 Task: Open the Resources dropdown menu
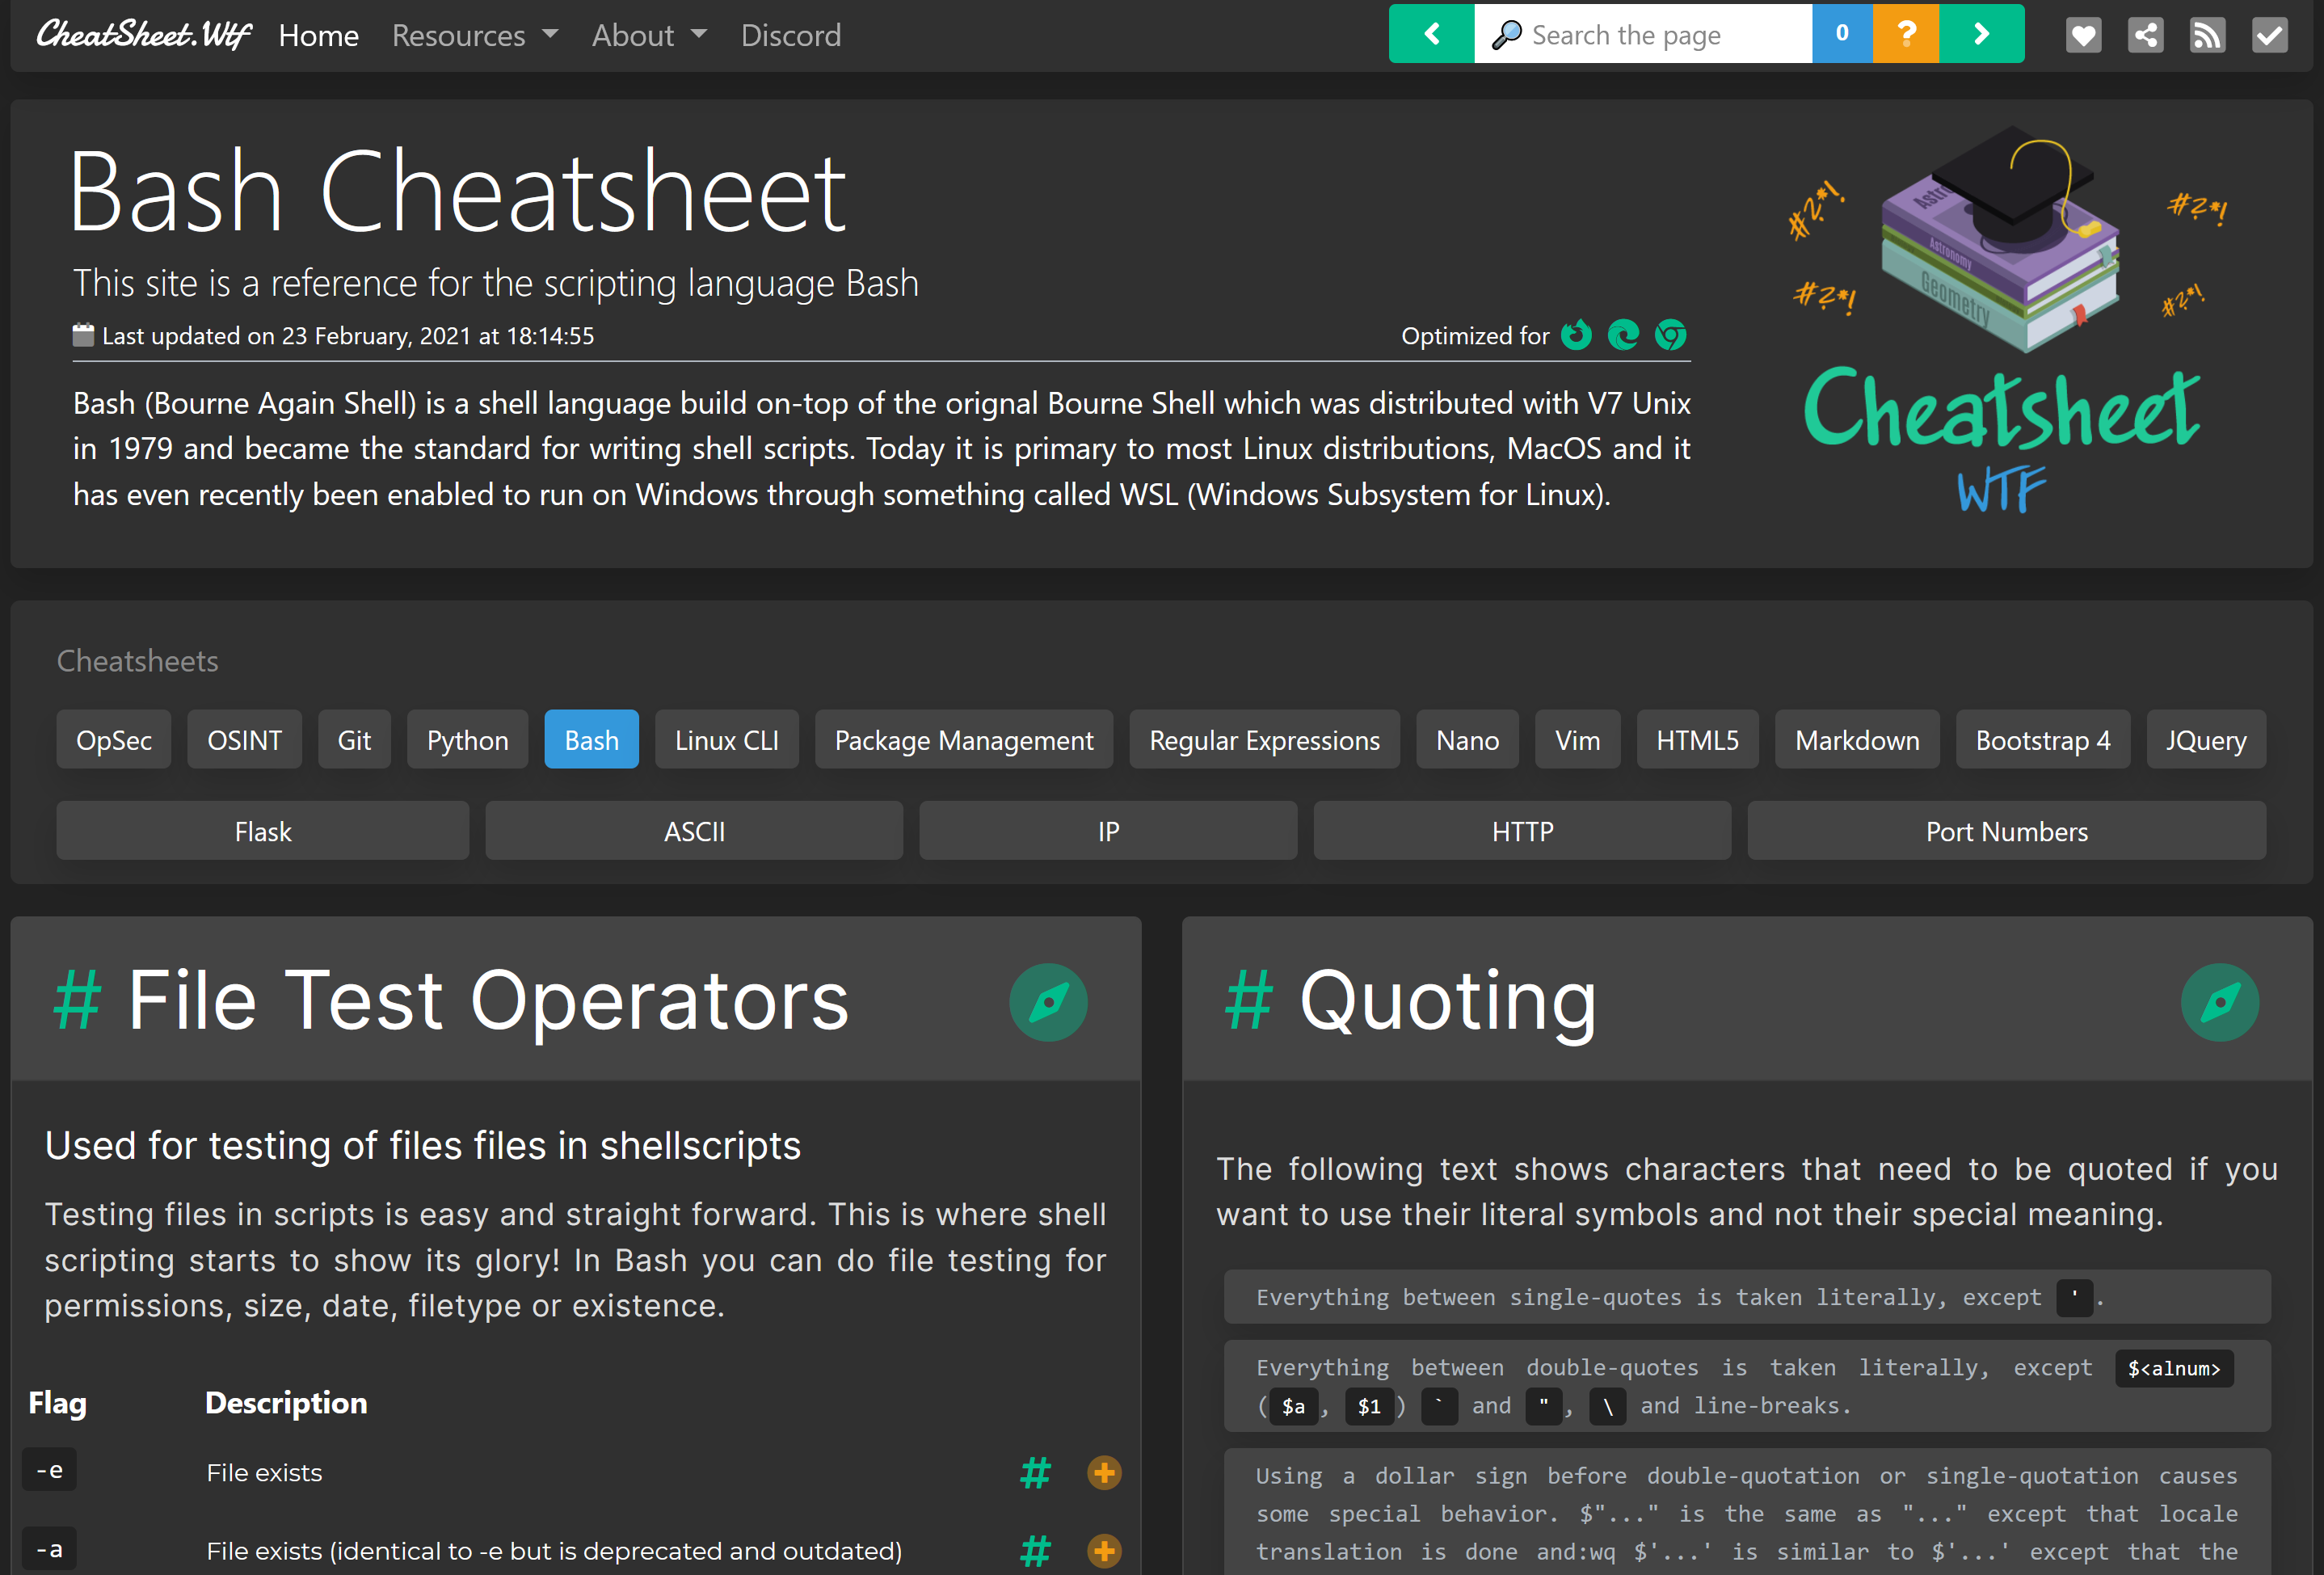click(x=474, y=36)
